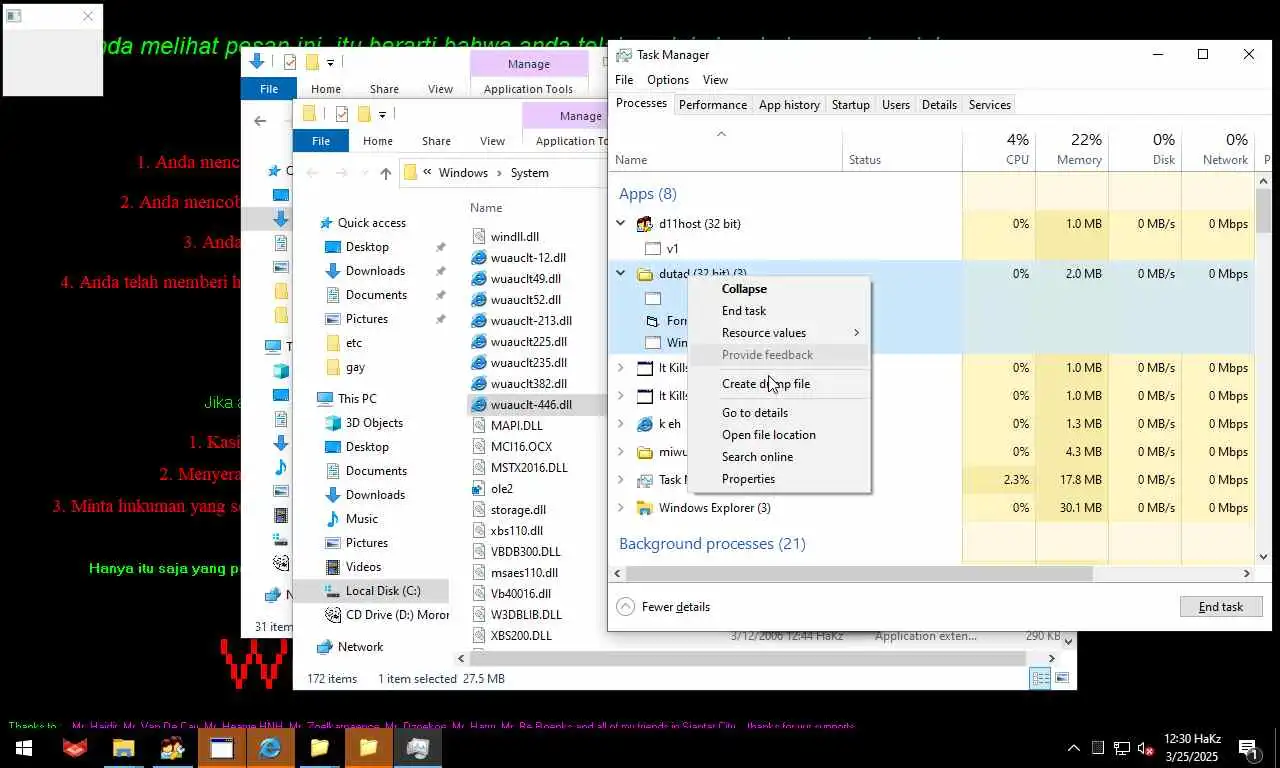1280x768 pixels.
Task: Click Task Manager horizontal scrollbar
Action: coord(859,574)
